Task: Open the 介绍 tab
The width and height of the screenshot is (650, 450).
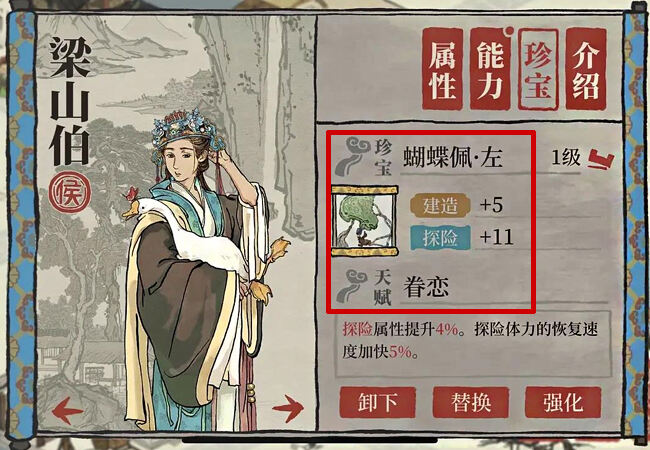Action: tap(586, 69)
